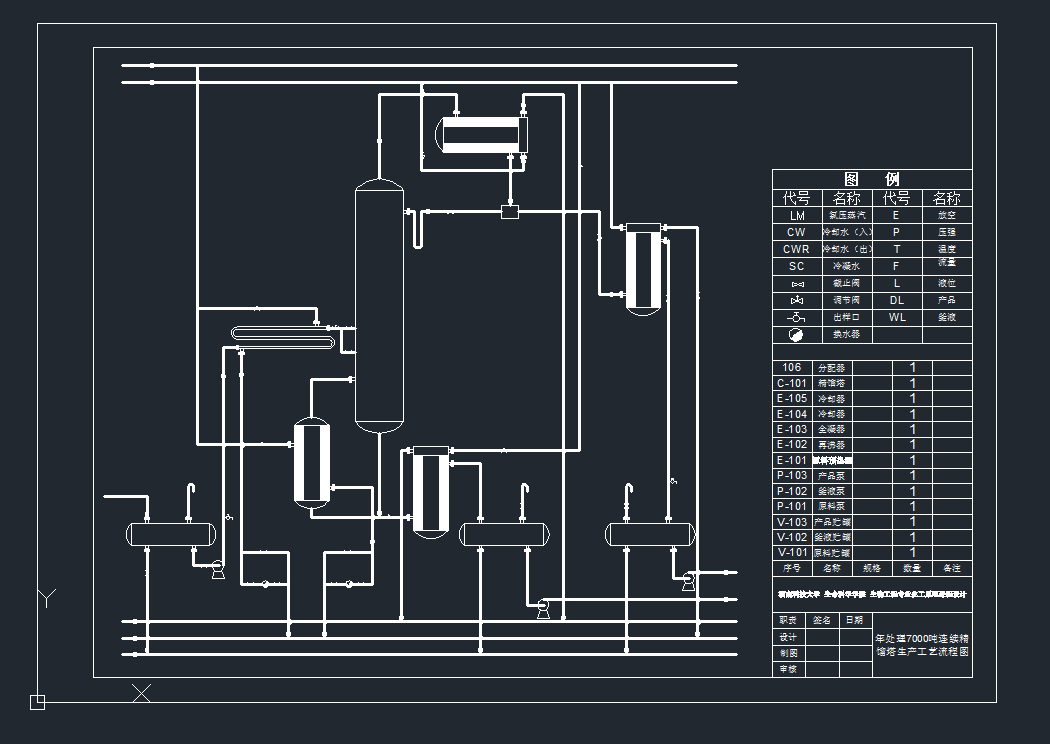
Task: Click the UCS origin square icon
Action: point(37,702)
